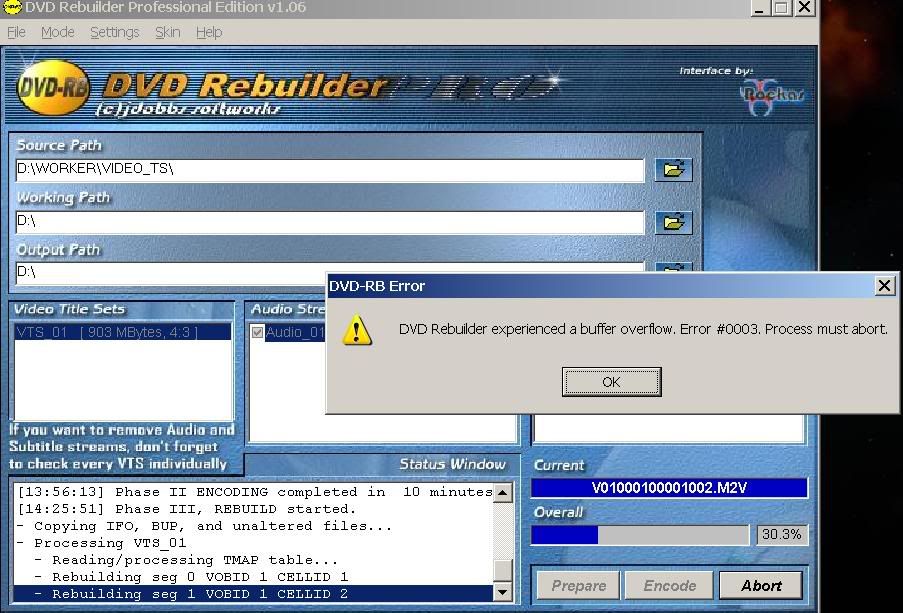Click the DVD Rebuilder title bar icon
Image resolution: width=903 pixels, height=613 pixels.
[12, 7]
